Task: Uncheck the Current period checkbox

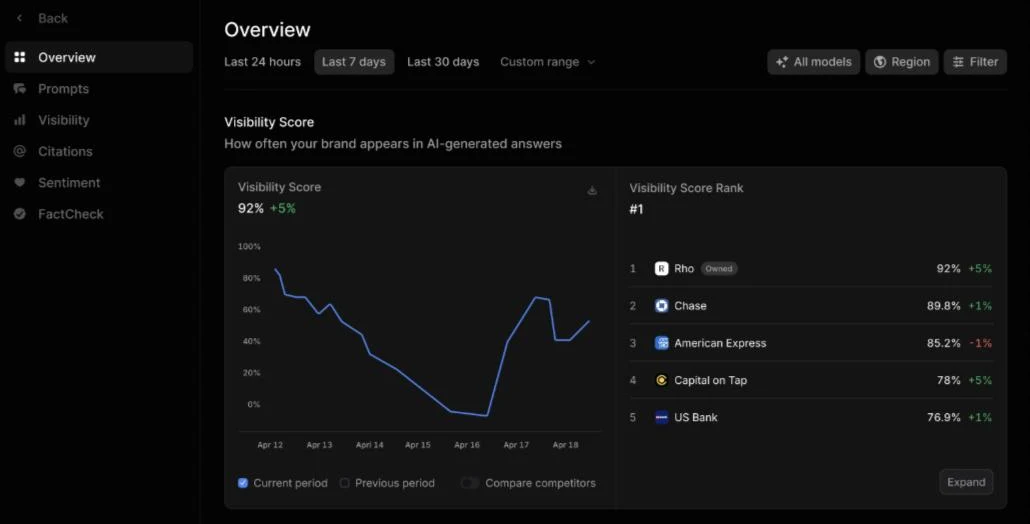Action: pyautogui.click(x=243, y=483)
